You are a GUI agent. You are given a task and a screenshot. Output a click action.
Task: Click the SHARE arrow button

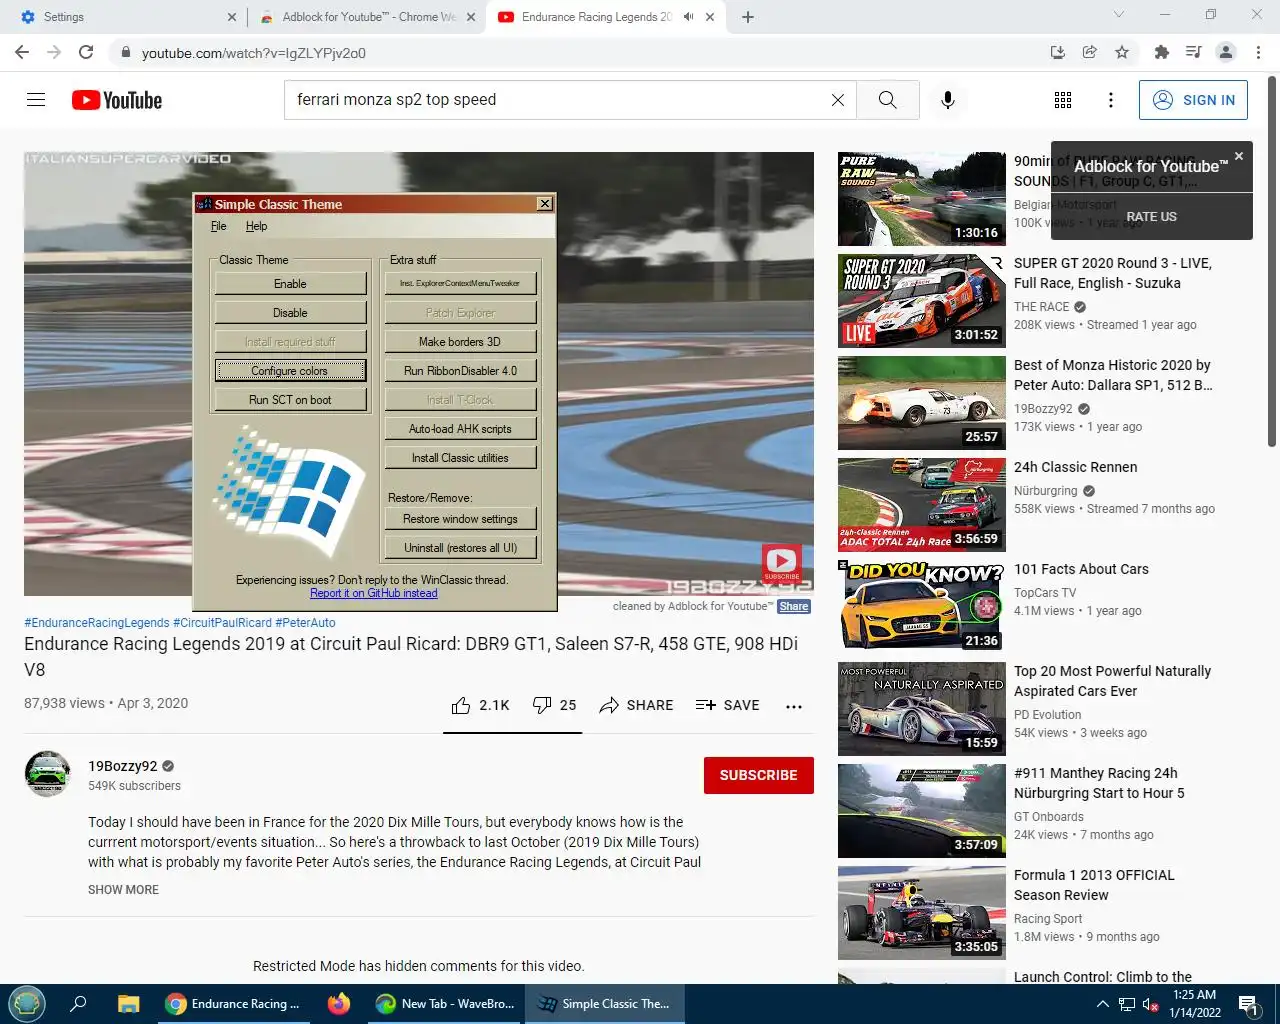pyautogui.click(x=636, y=705)
